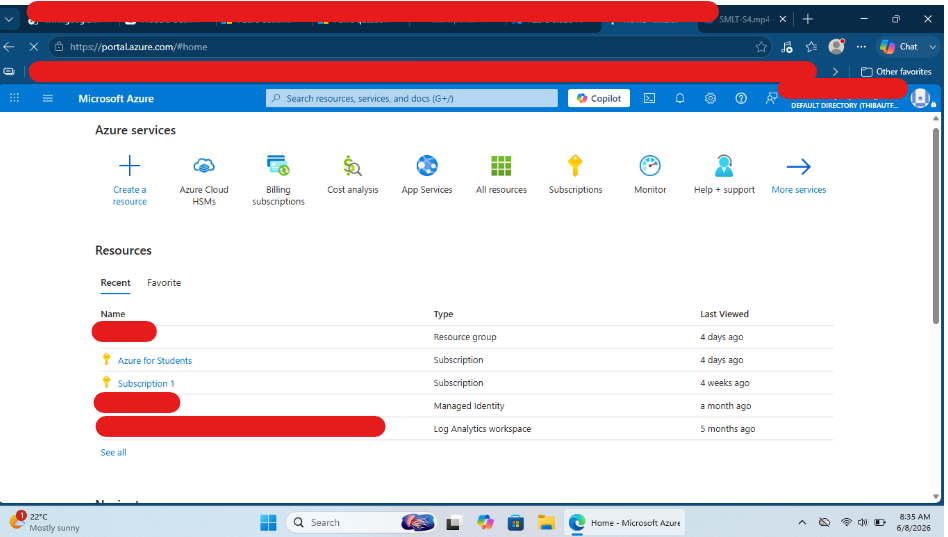This screenshot has width=948, height=537.
Task: Open the Subscription 1 link
Action: pyautogui.click(x=146, y=383)
